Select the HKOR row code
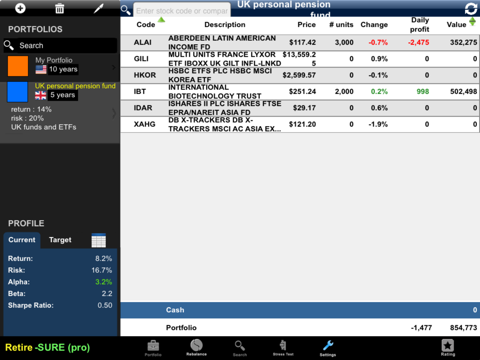This screenshot has width=480, height=360. click(145, 75)
